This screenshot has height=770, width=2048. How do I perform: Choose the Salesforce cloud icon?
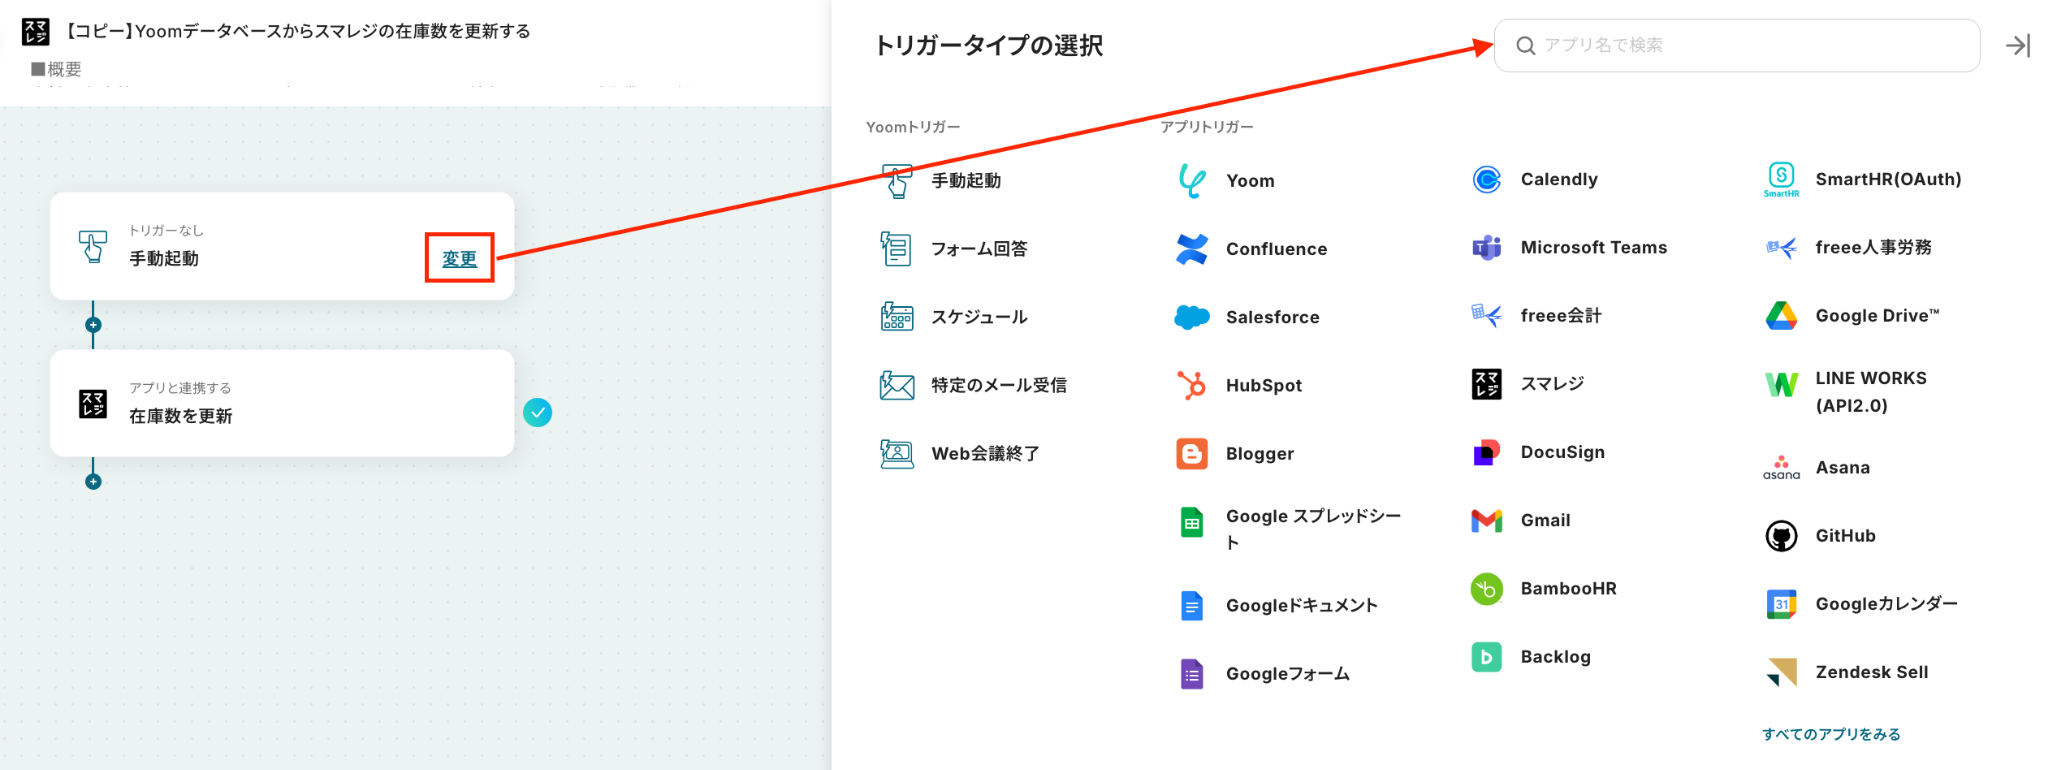(x=1191, y=317)
